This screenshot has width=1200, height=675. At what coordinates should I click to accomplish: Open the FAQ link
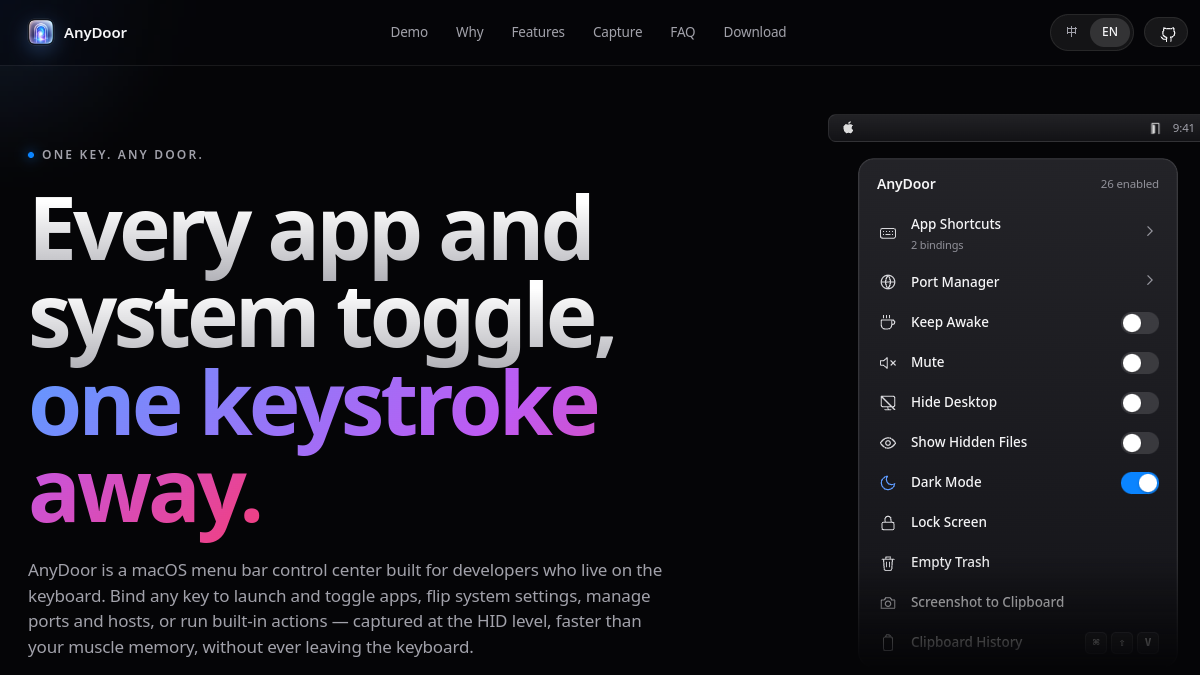pos(683,32)
